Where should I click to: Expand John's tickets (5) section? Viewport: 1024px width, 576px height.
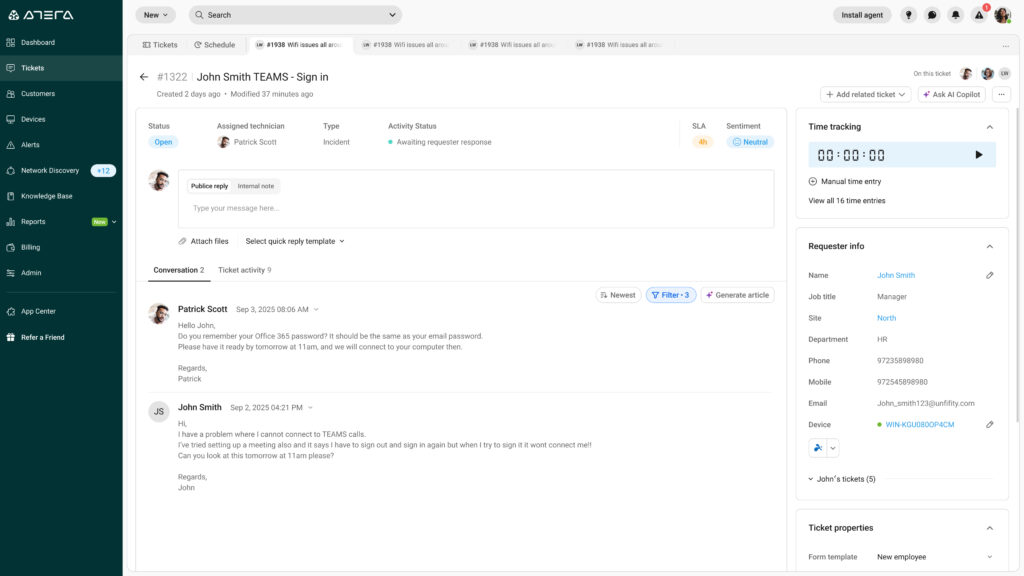[842, 479]
